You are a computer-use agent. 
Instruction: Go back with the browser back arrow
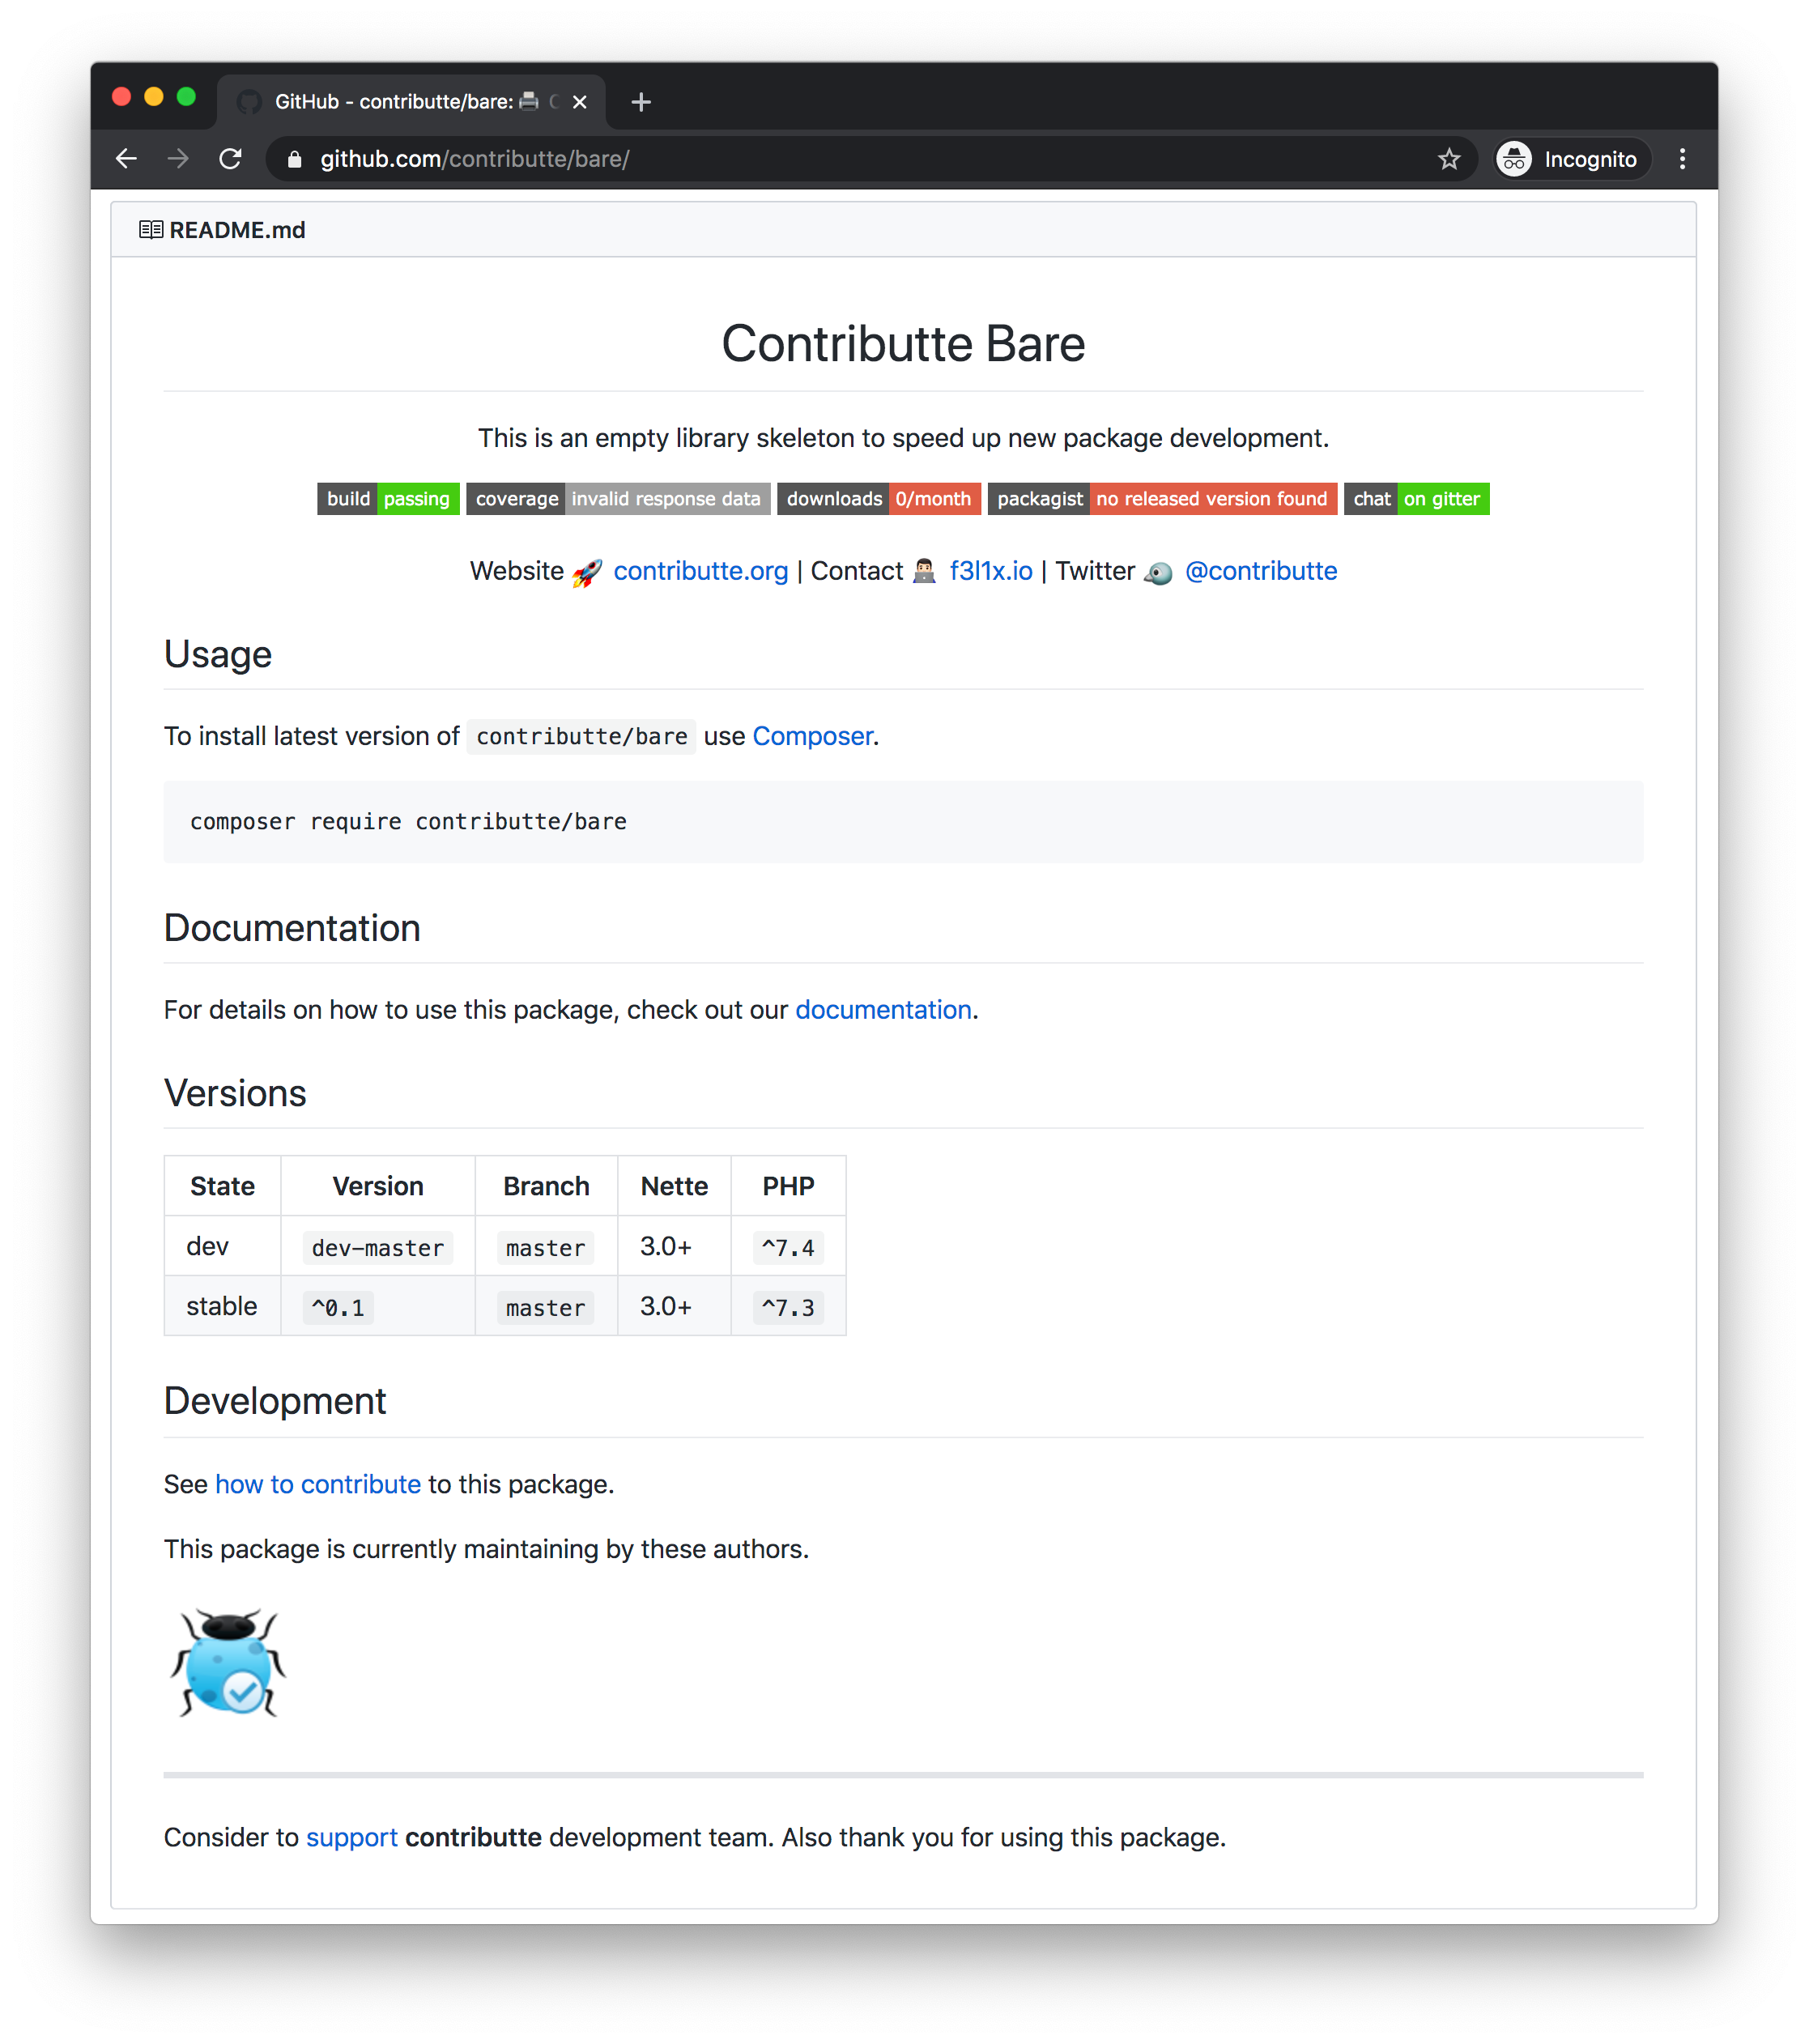point(126,159)
